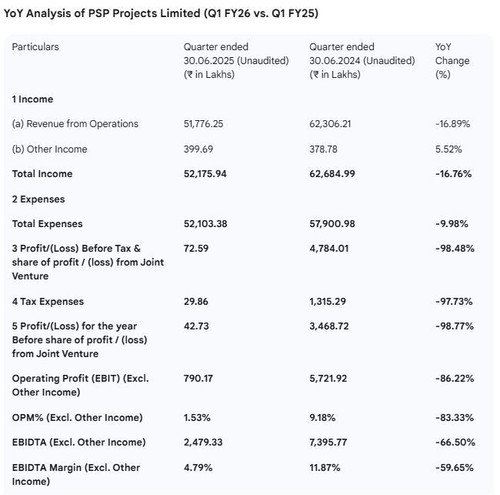The height and width of the screenshot is (495, 500).
Task: Click Quarter ended 30.06.2024 column header
Action: tap(362, 61)
